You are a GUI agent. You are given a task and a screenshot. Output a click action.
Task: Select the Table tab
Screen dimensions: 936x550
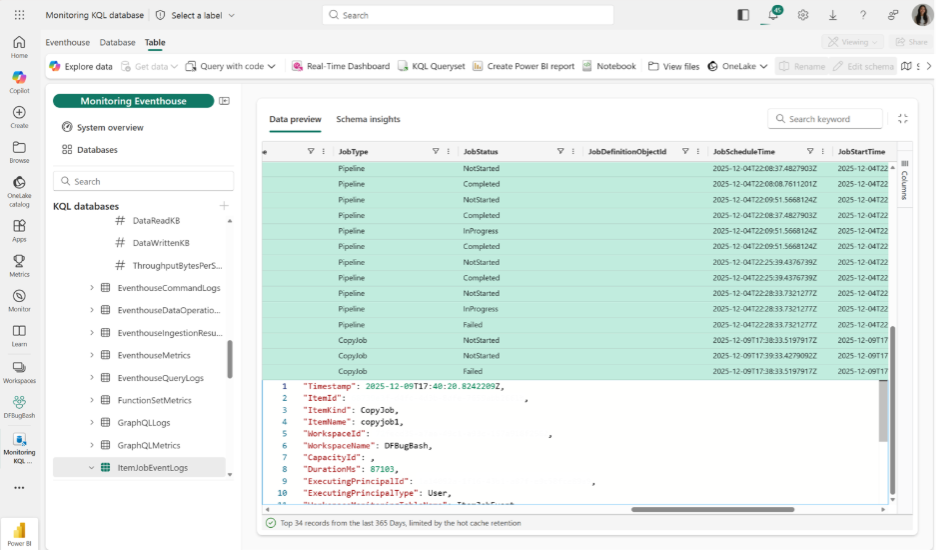[x=155, y=42]
